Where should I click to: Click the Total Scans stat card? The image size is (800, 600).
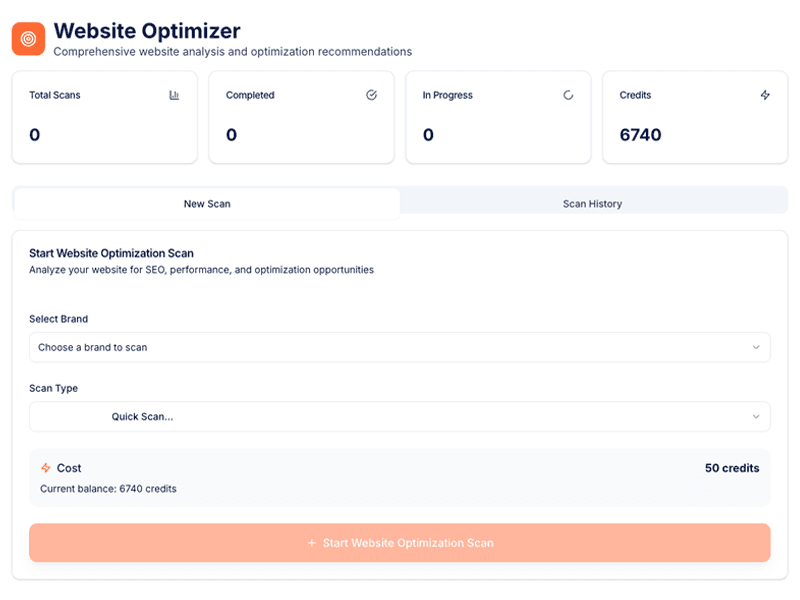click(x=104, y=117)
